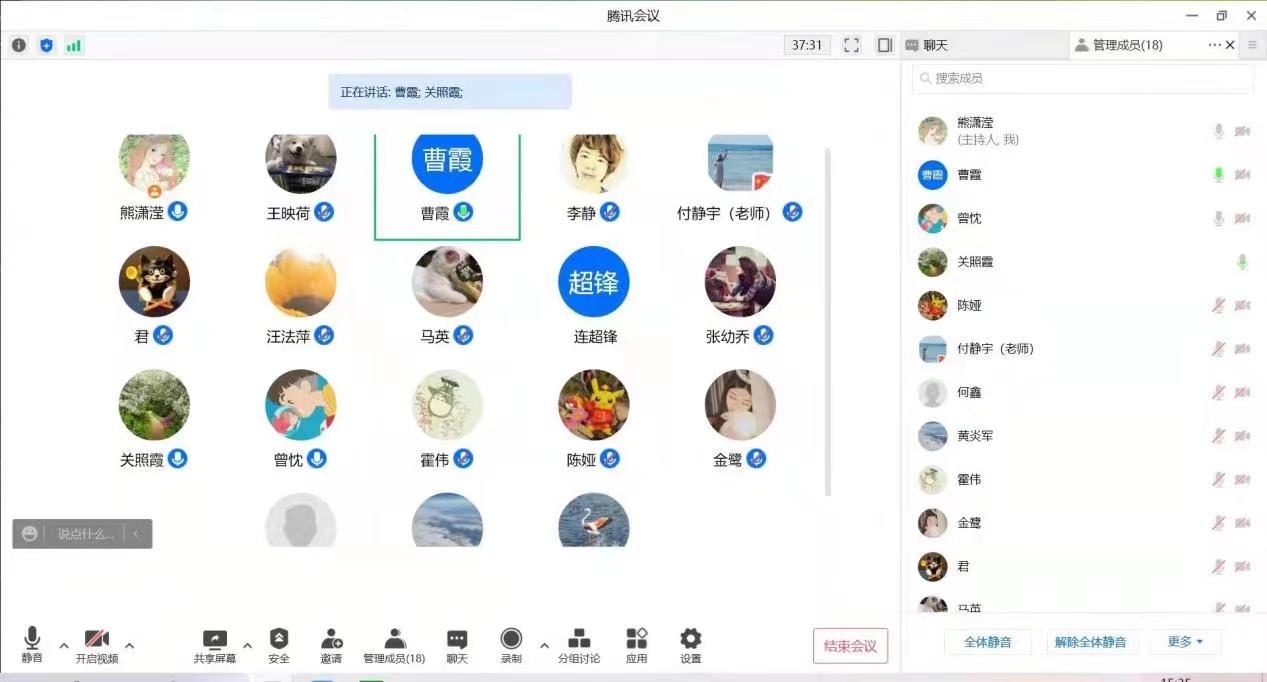Click the fullscreen icon beside the timer
This screenshot has width=1267, height=682.
coord(851,45)
